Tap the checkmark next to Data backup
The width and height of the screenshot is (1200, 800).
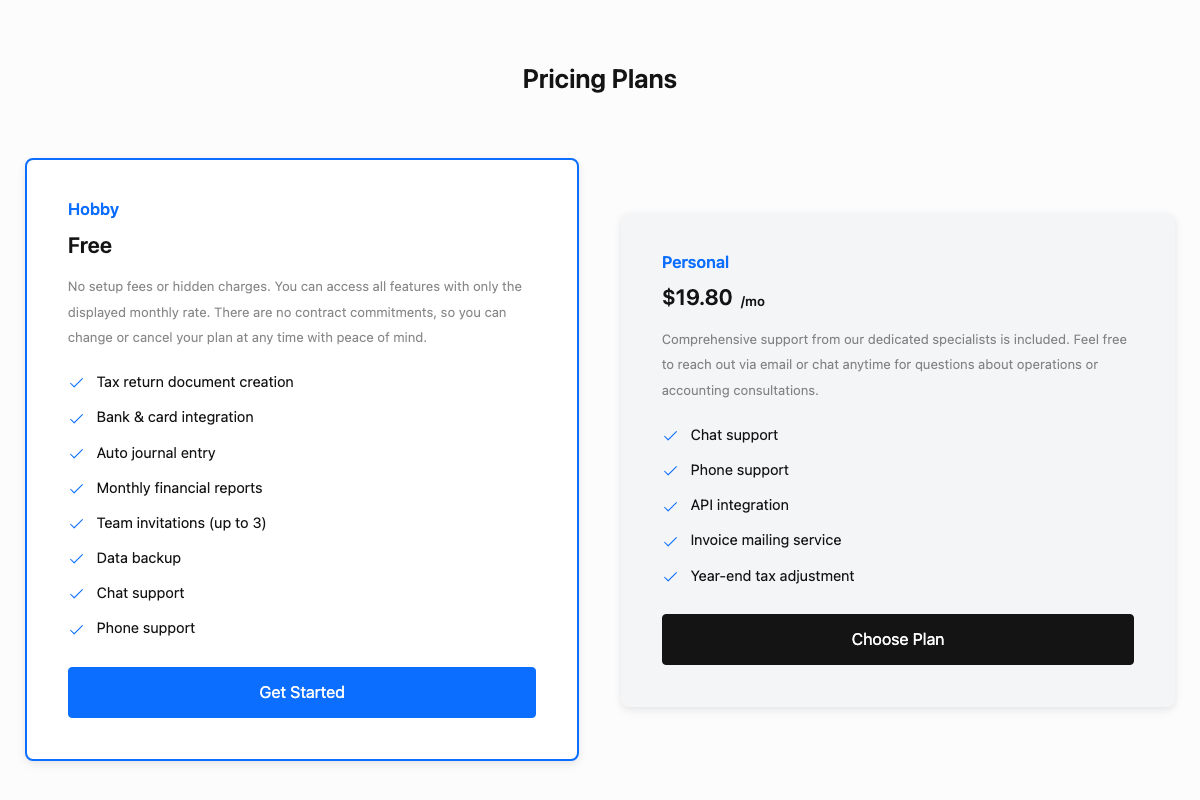[76, 559]
